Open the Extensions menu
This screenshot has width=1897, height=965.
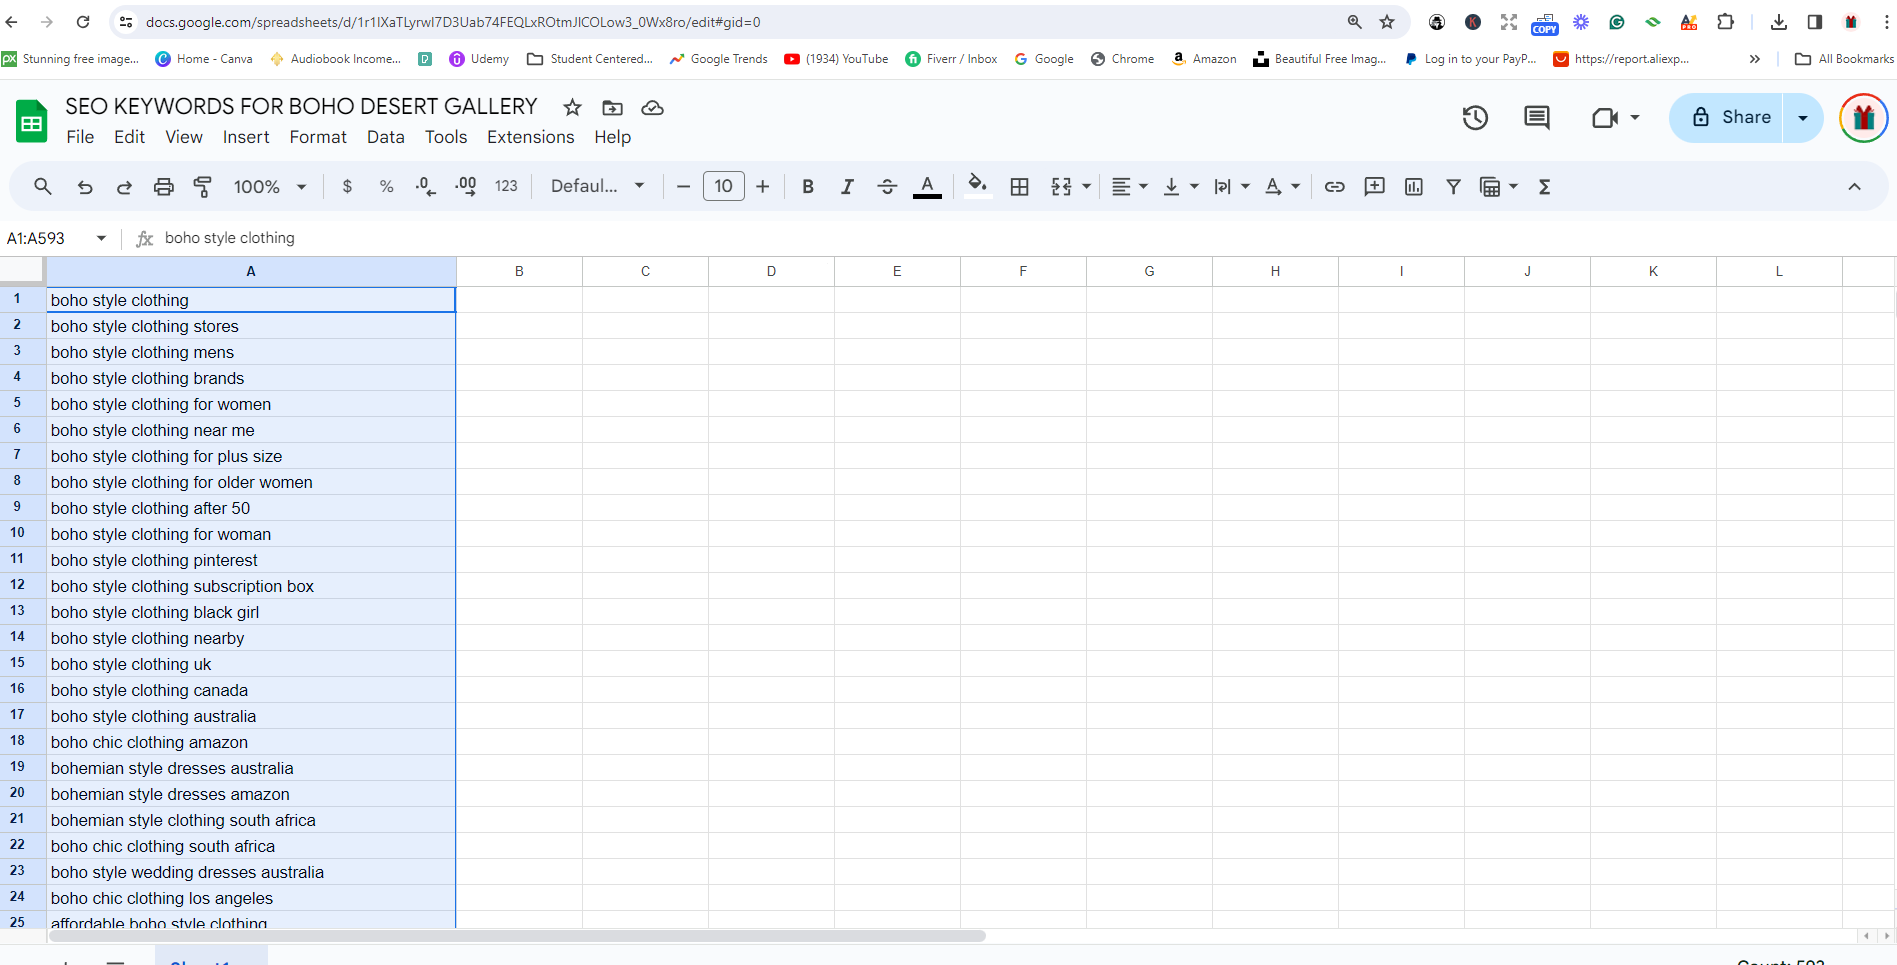530,137
